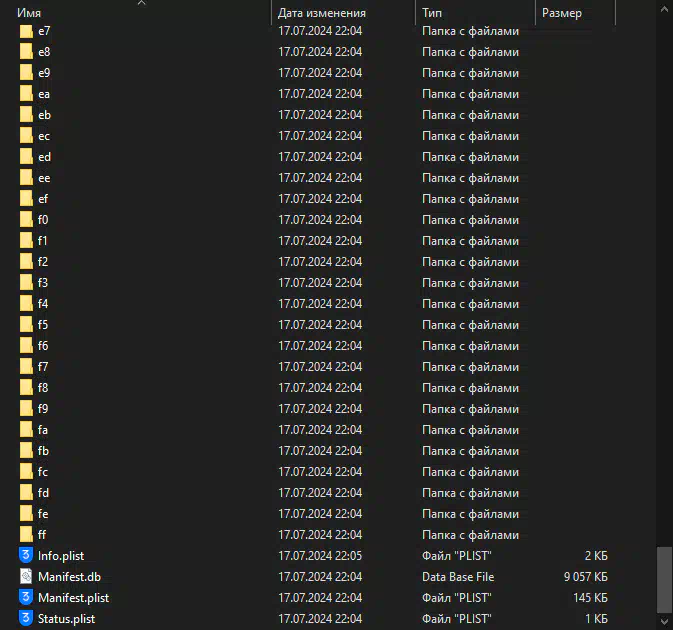This screenshot has height=630, width=673.
Task: Select the f8 folder icon
Action: point(26,388)
